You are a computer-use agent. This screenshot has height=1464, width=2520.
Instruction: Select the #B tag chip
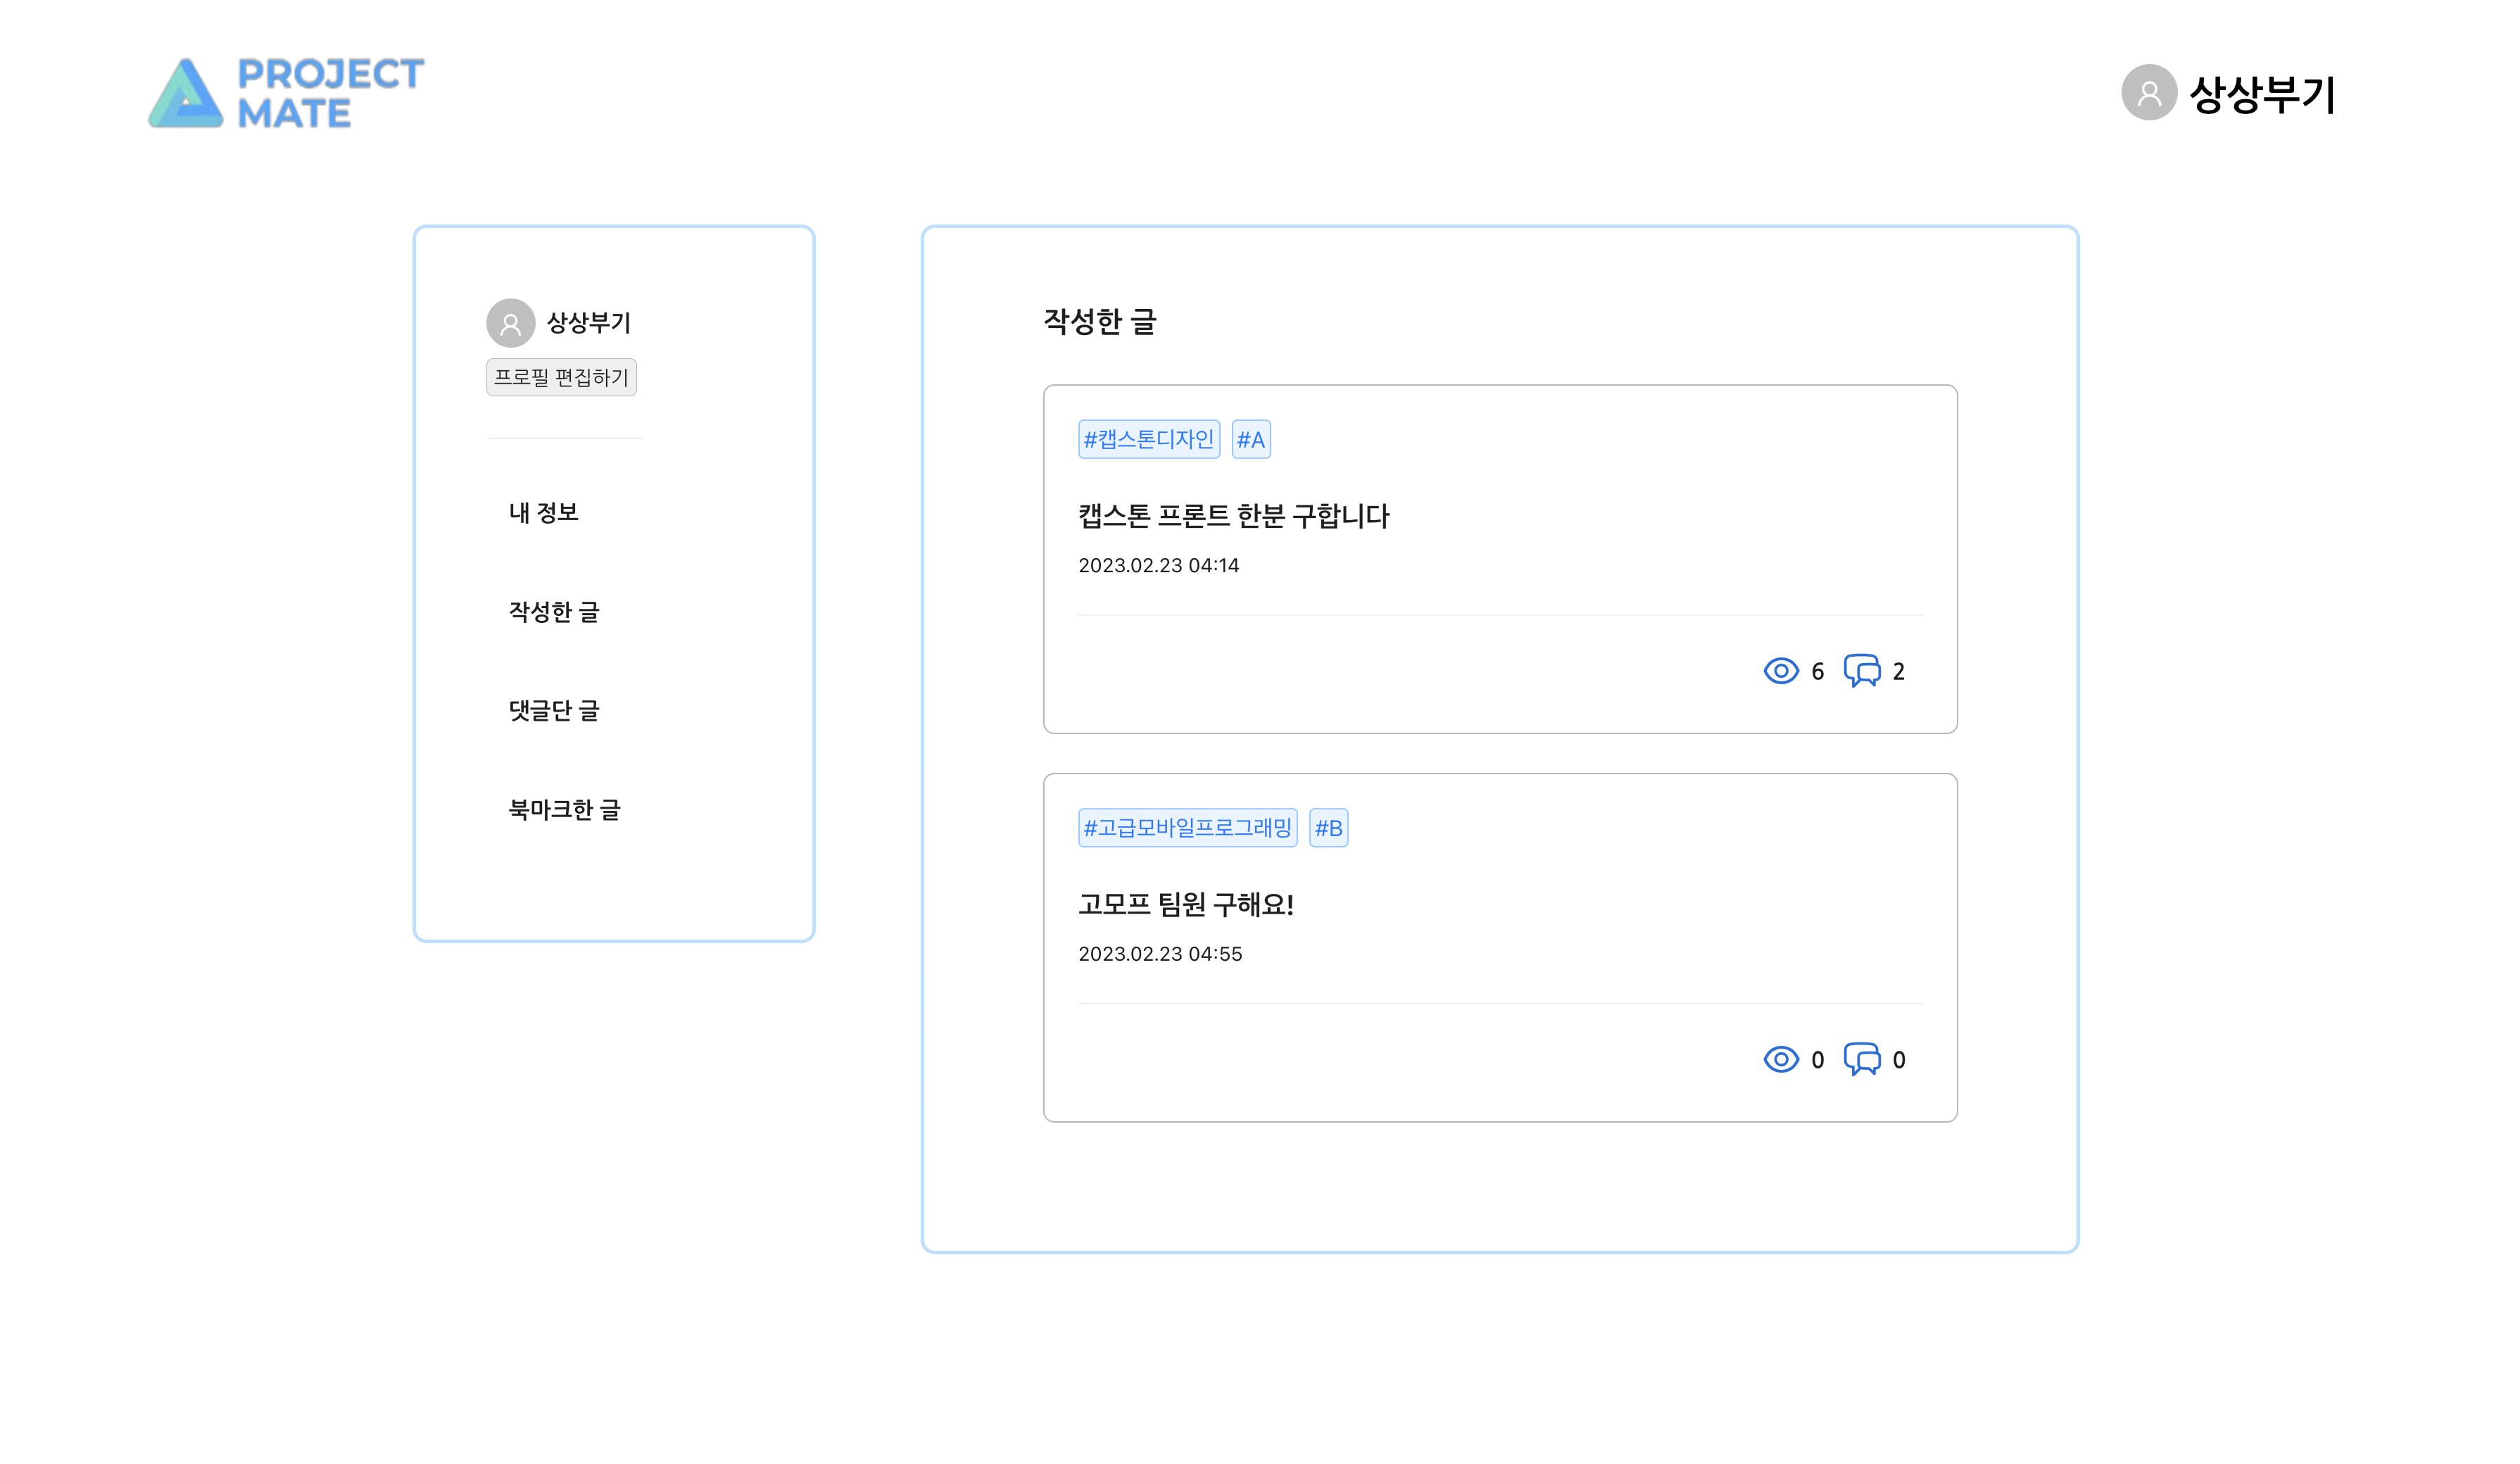tap(1327, 827)
